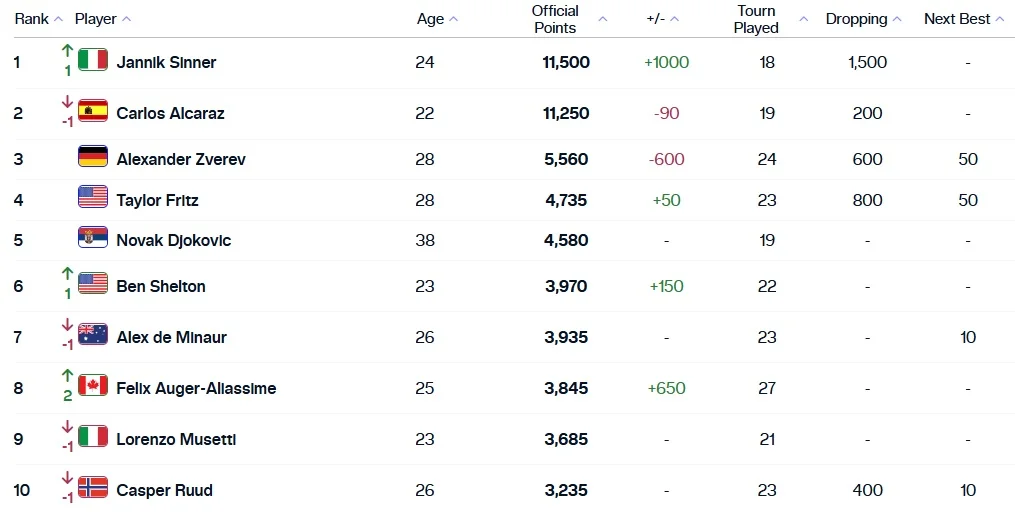Click Novak Djokovic's Serbian flag icon

(x=92, y=238)
